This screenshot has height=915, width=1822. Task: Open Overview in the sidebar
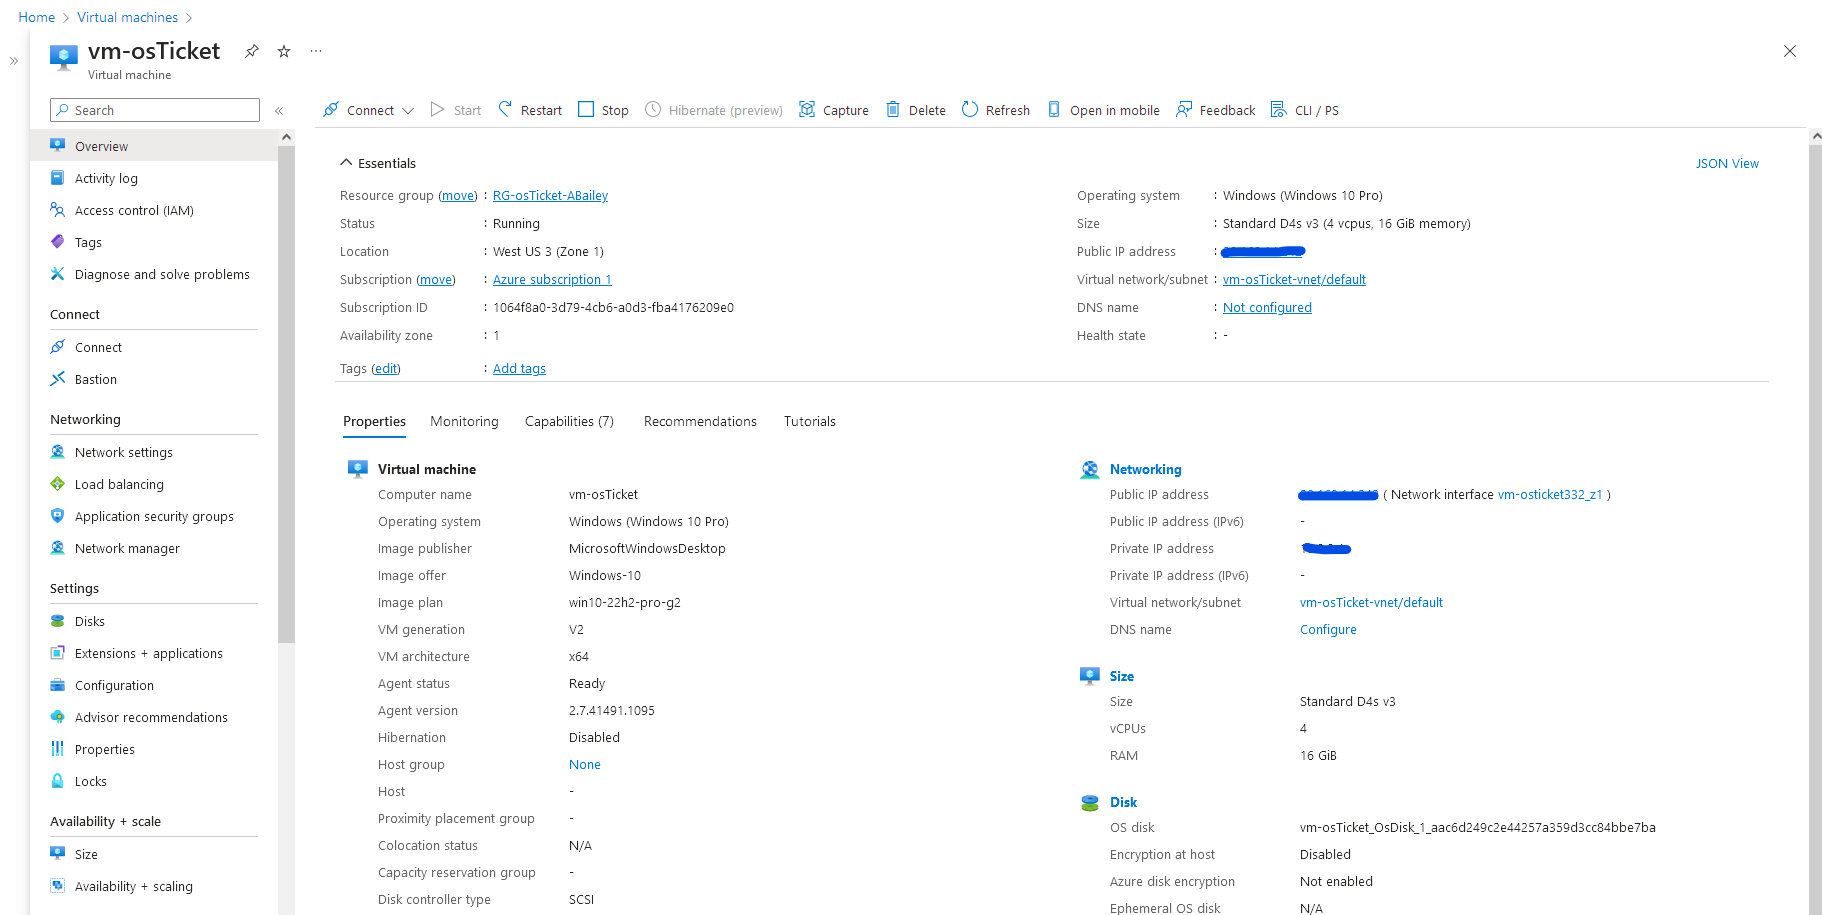[x=154, y=146]
